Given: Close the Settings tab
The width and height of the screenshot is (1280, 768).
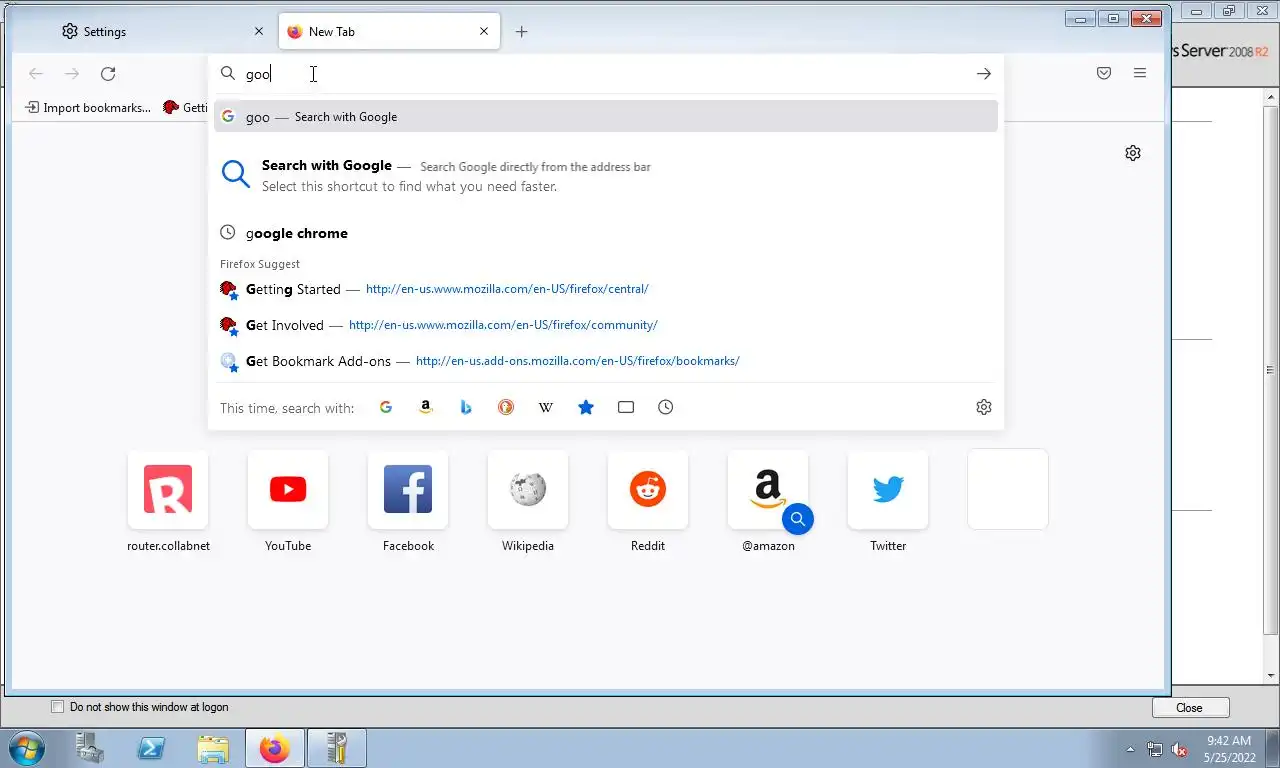Looking at the screenshot, I should [259, 32].
